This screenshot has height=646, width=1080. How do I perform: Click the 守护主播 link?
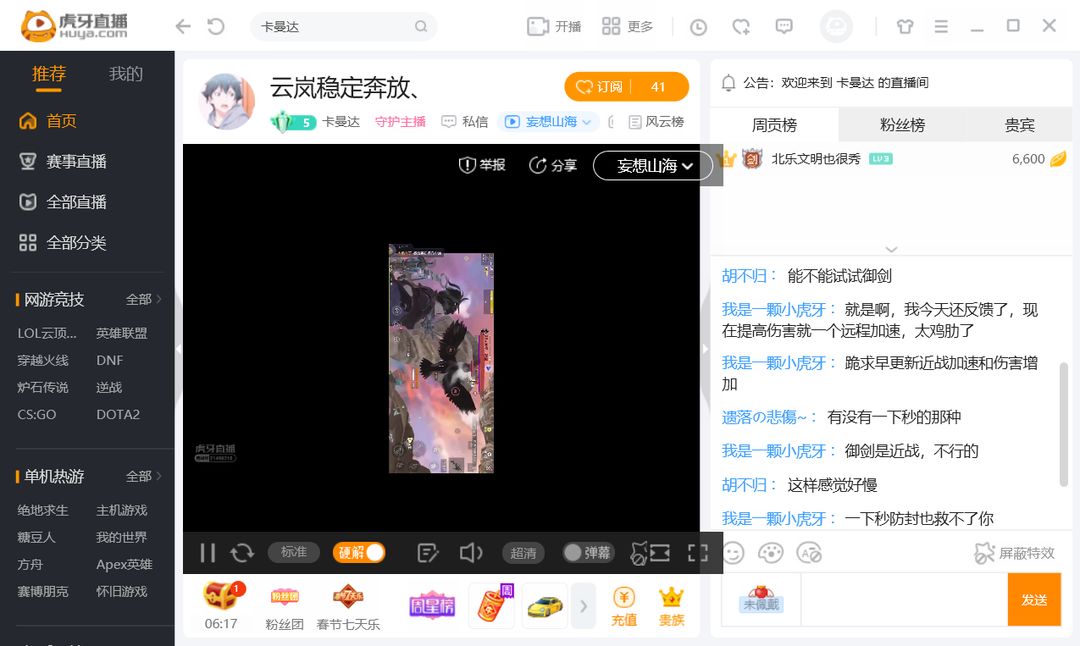(400, 122)
